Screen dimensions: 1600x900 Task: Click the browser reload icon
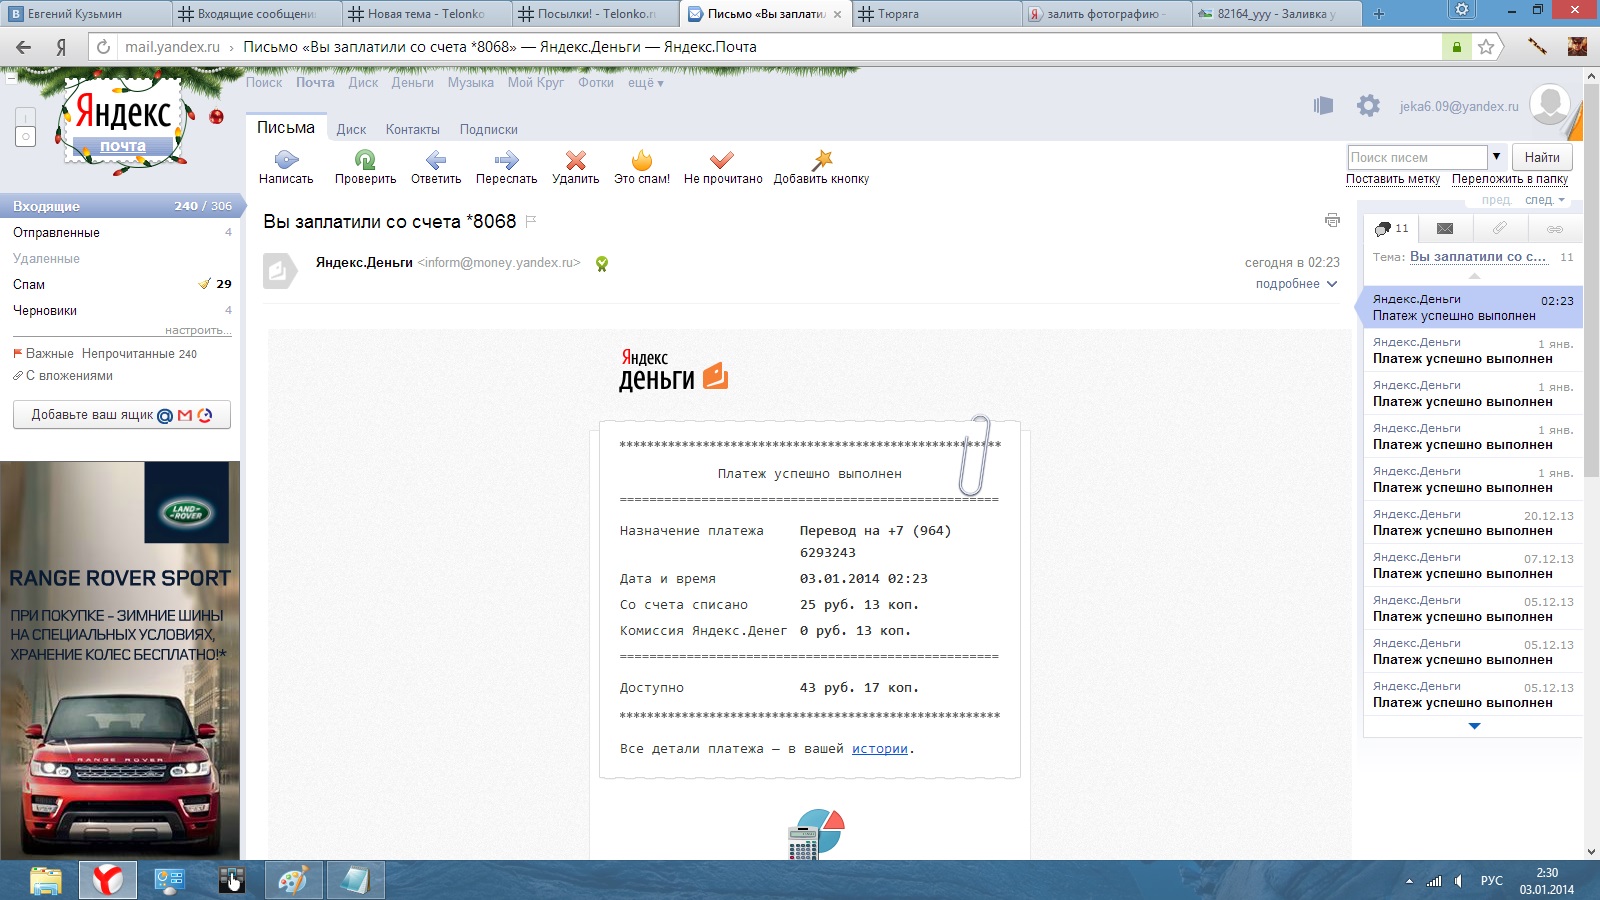pos(103,47)
